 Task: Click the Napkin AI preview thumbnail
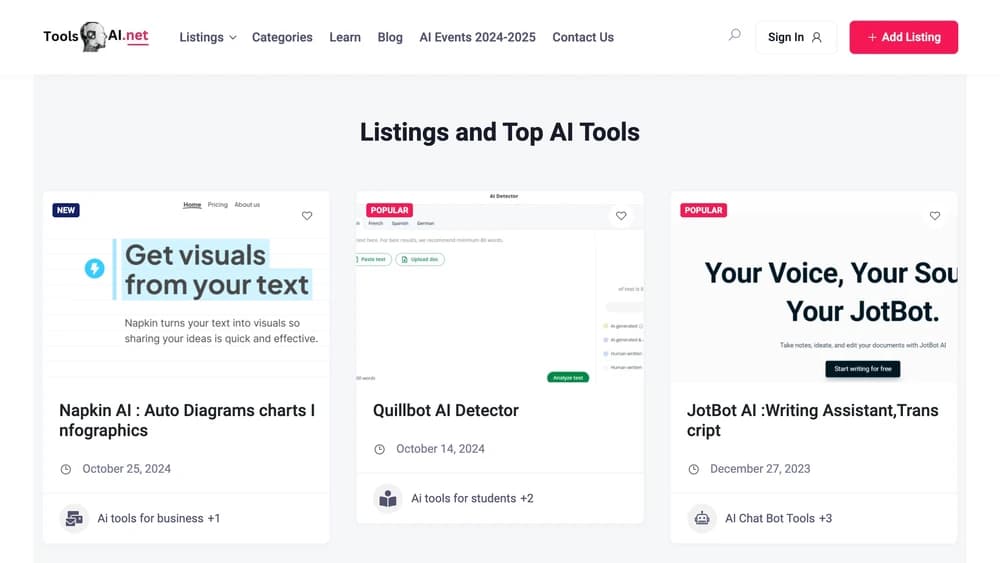coord(186,286)
